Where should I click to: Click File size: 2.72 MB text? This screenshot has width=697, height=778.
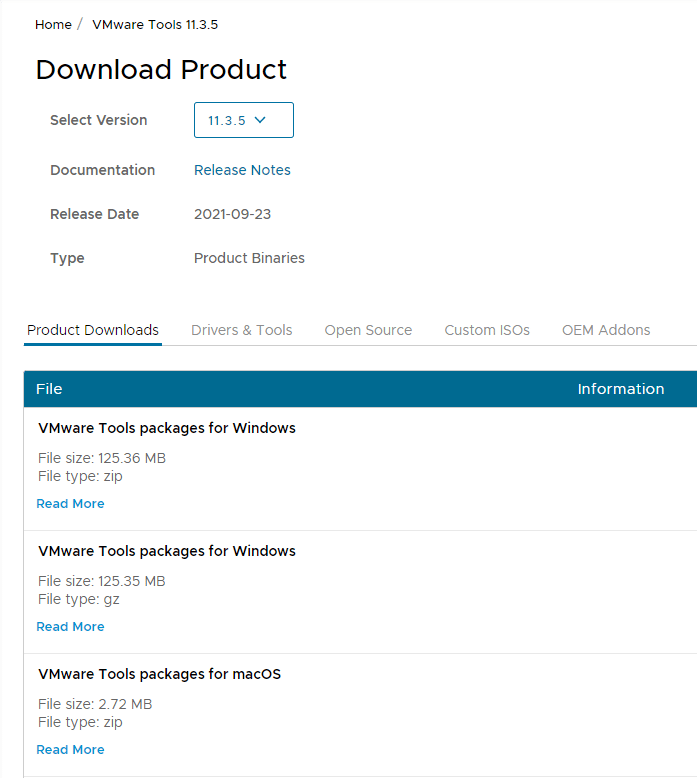pyautogui.click(x=95, y=704)
